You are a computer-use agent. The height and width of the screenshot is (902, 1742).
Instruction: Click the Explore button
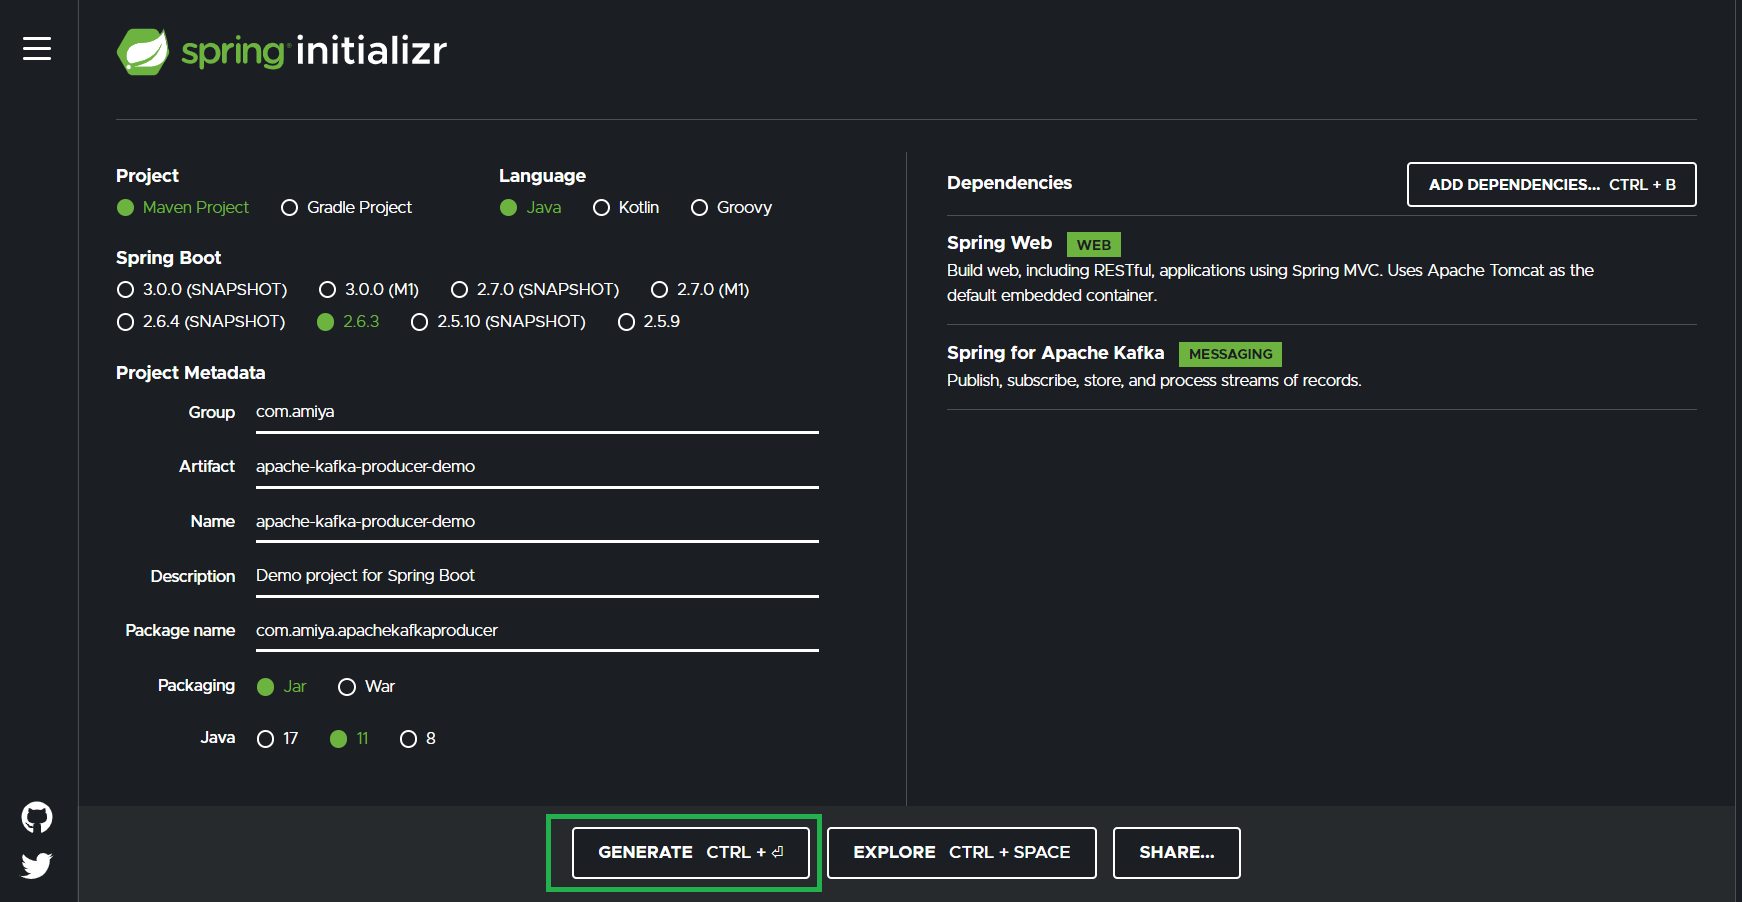coord(962,853)
